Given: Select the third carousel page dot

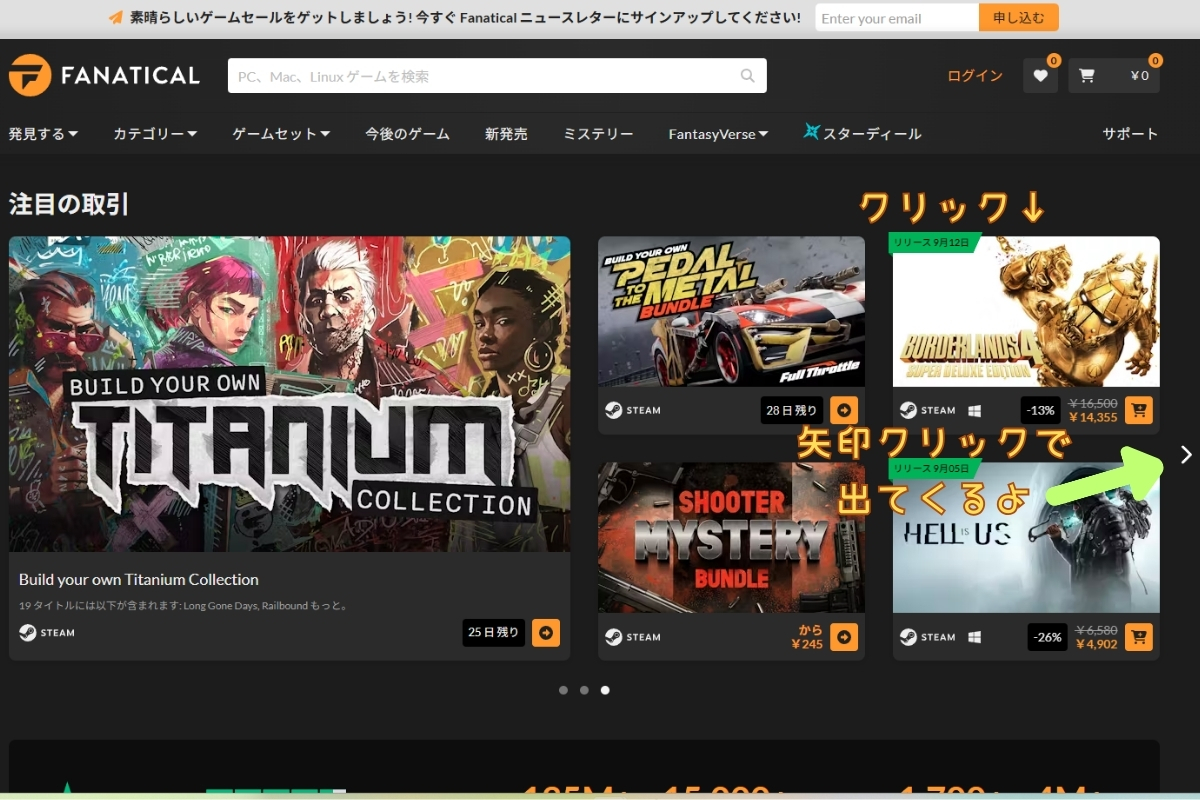Looking at the screenshot, I should pyautogui.click(x=605, y=690).
